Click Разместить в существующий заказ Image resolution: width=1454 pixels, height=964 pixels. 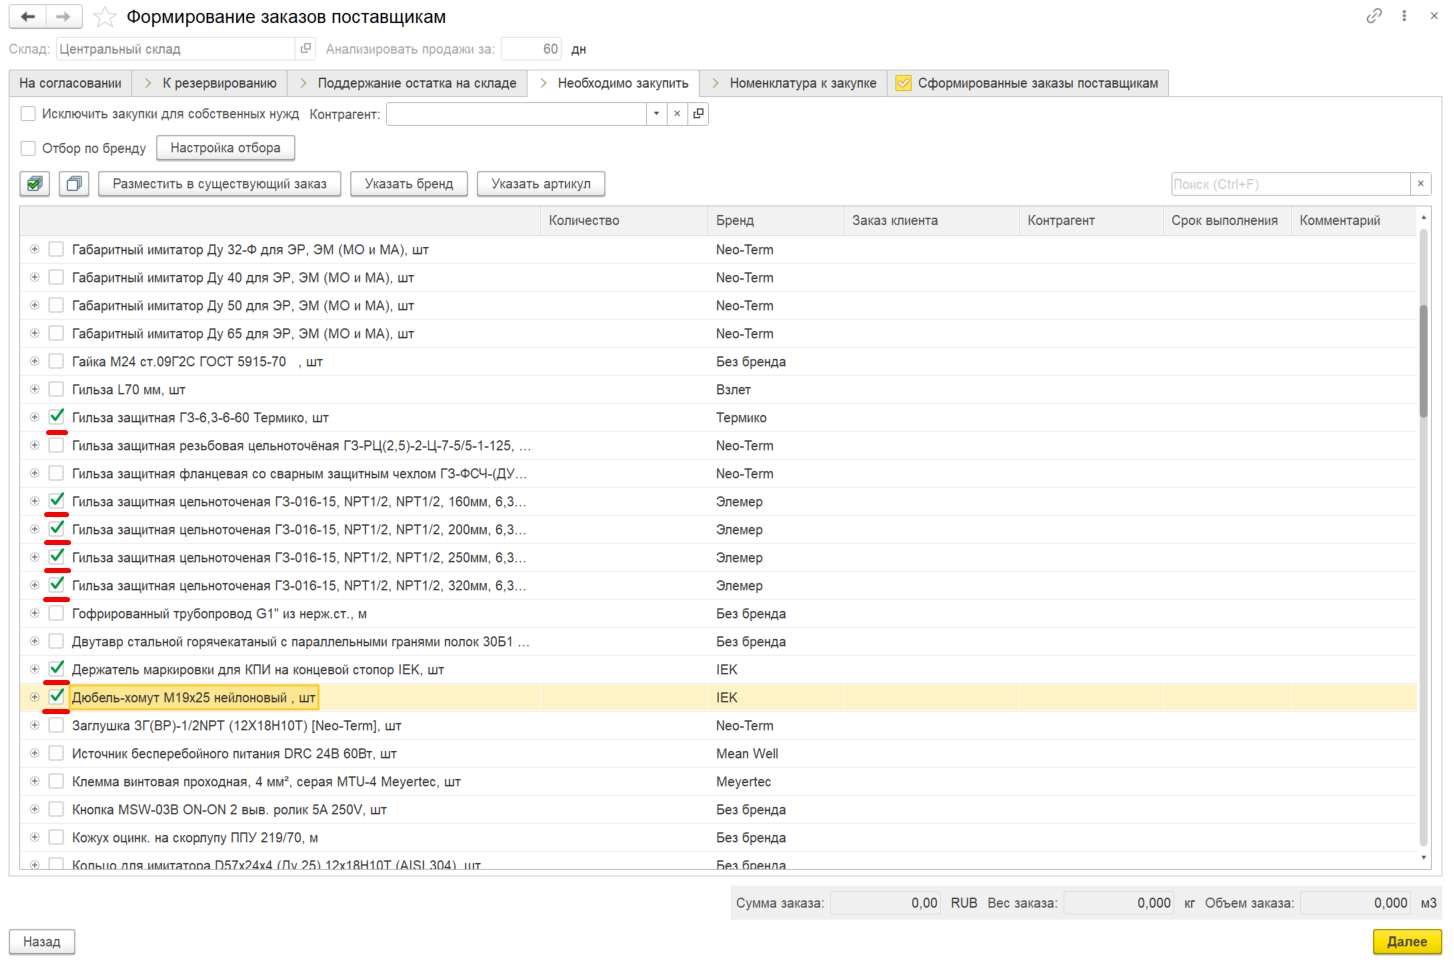[x=220, y=184]
